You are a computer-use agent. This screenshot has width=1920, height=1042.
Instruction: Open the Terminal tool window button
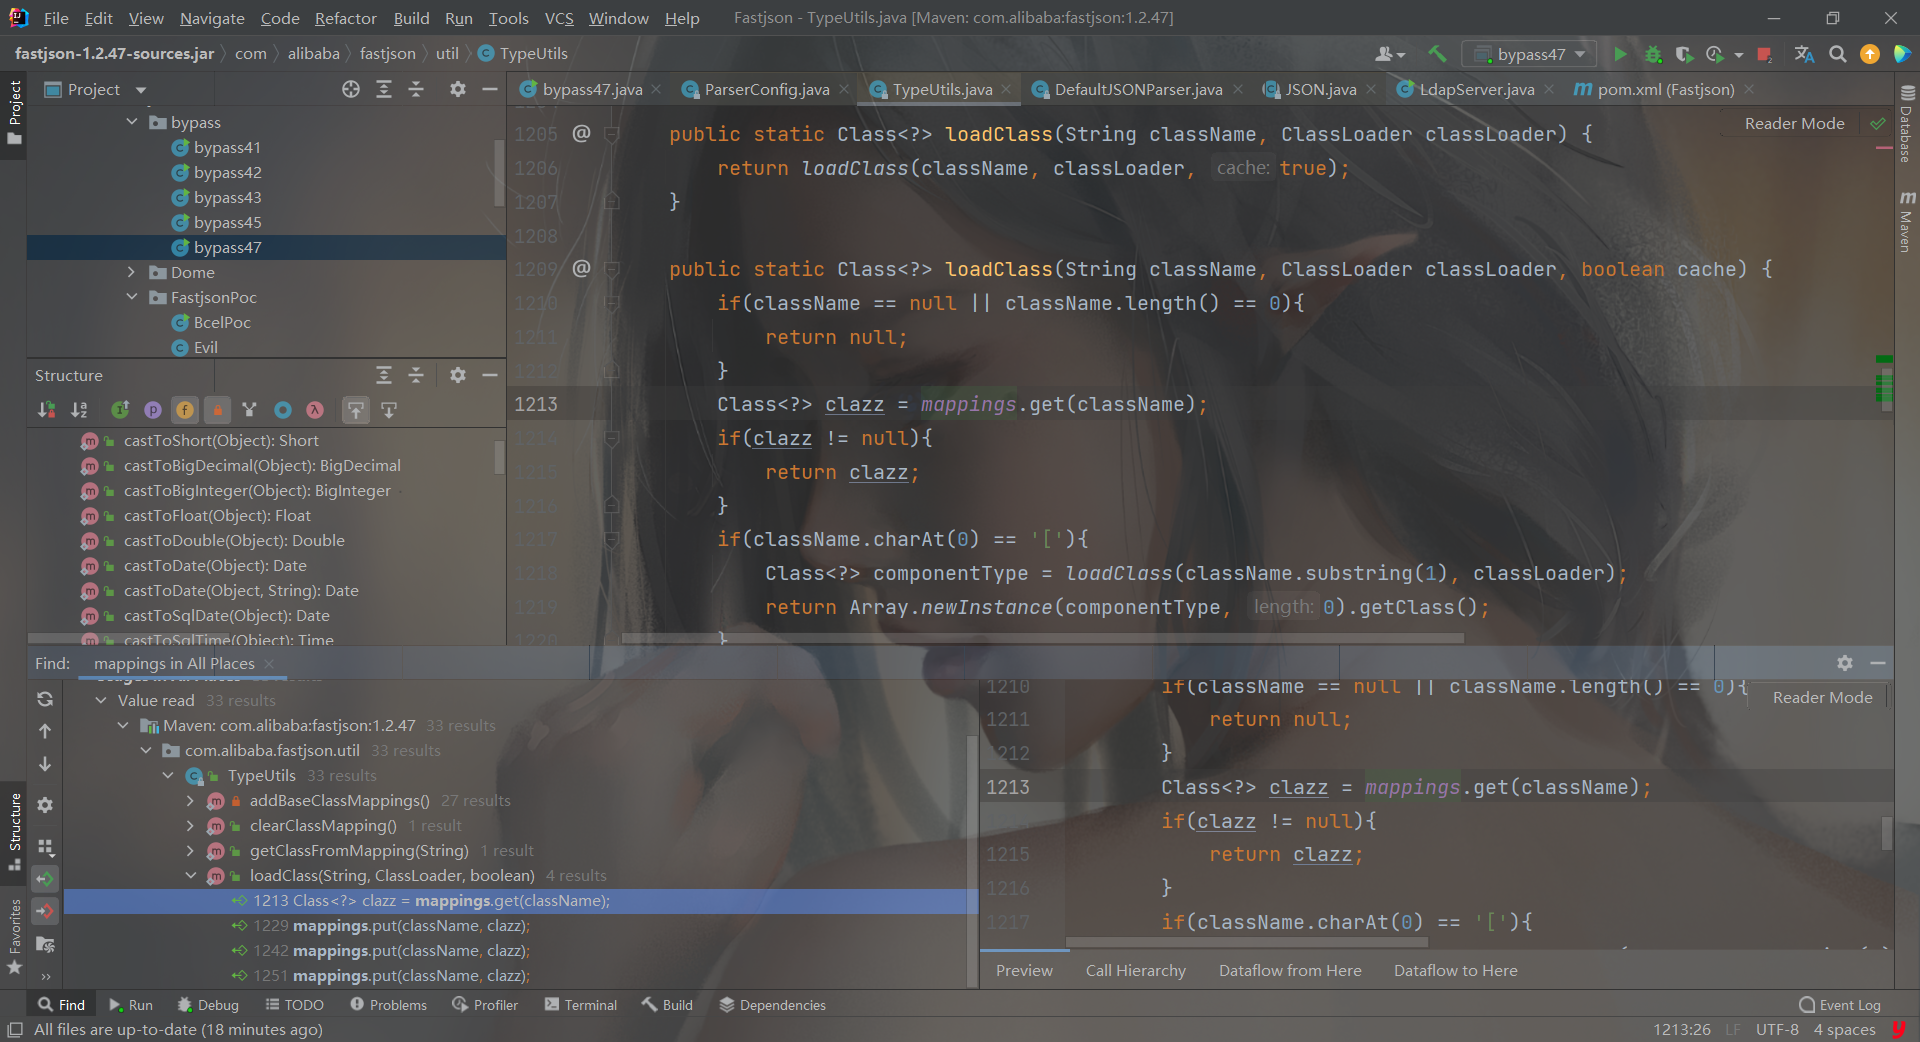[581, 1005]
